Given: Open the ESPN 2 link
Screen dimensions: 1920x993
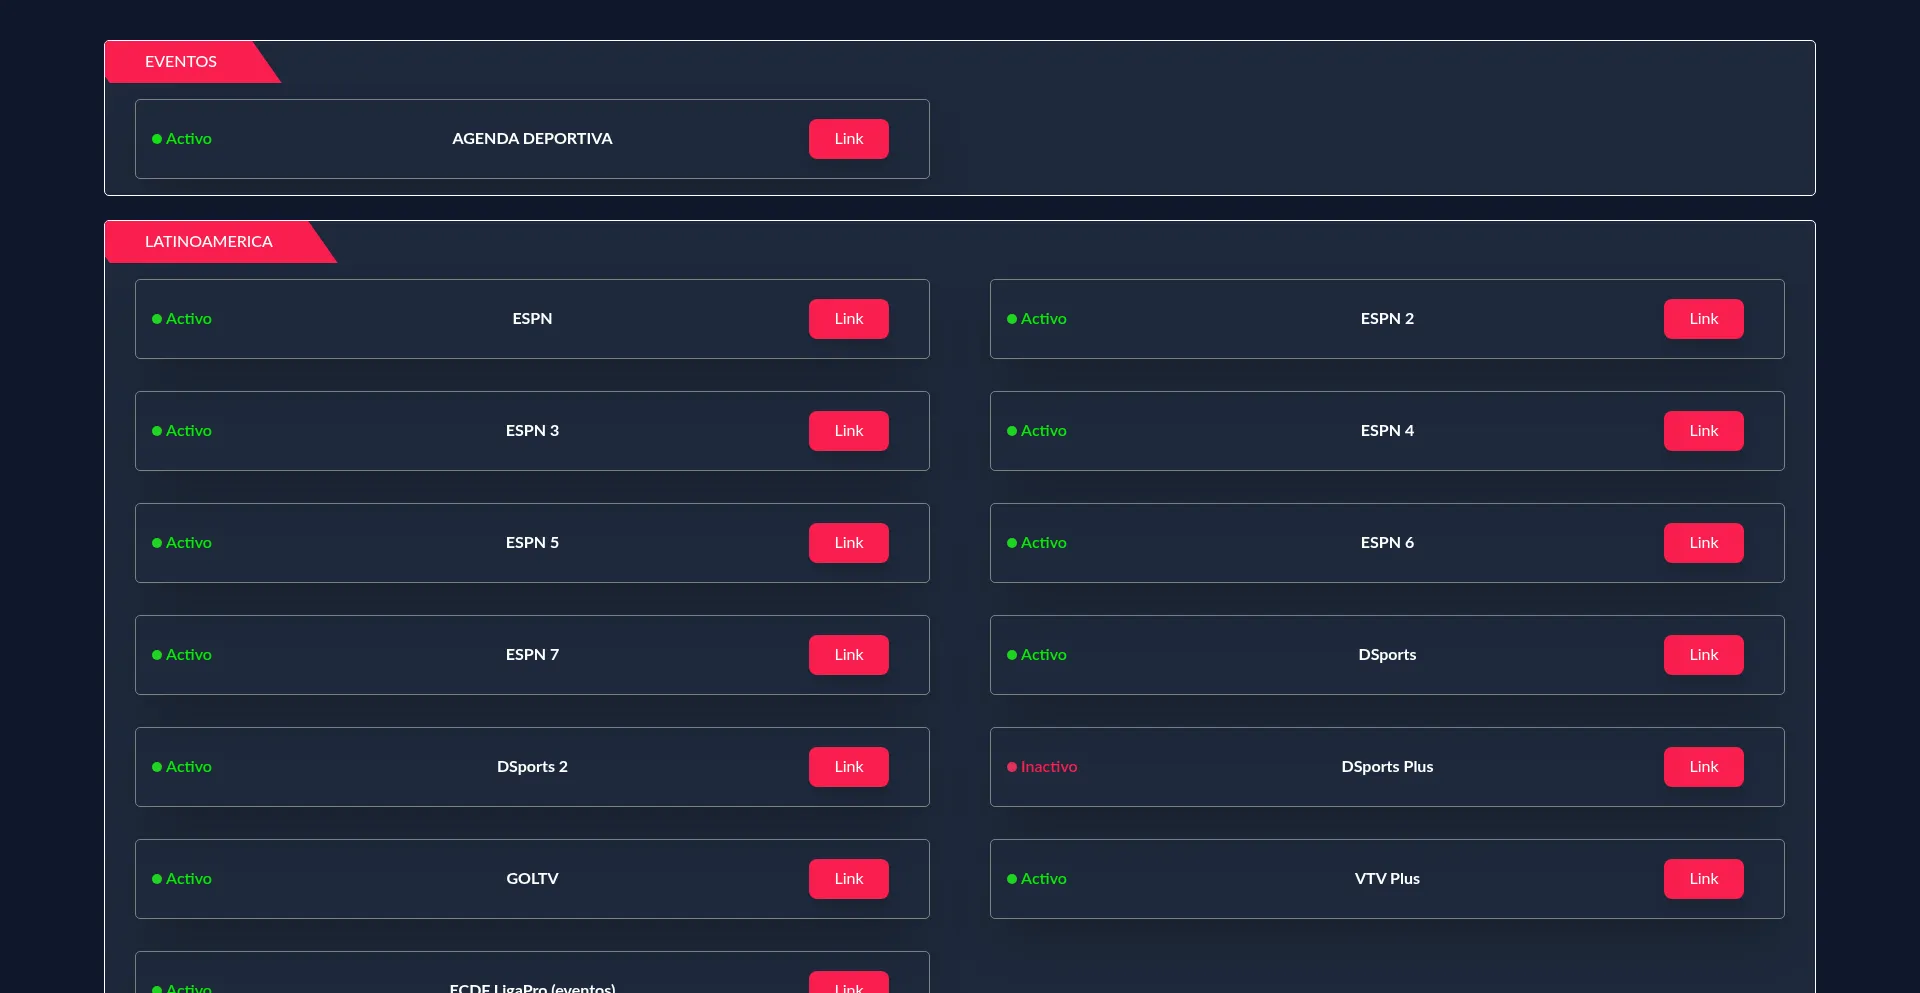Looking at the screenshot, I should 1703,319.
